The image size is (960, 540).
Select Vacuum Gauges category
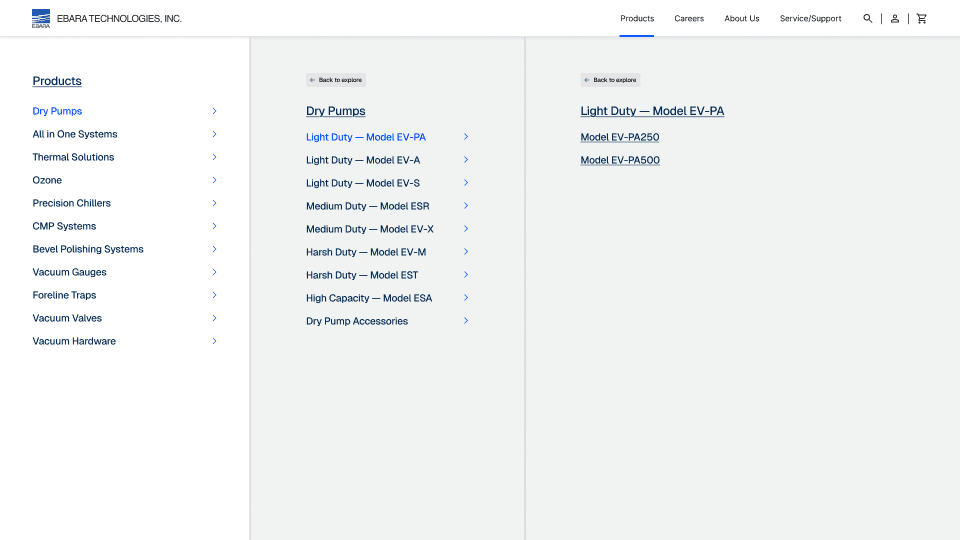point(69,272)
